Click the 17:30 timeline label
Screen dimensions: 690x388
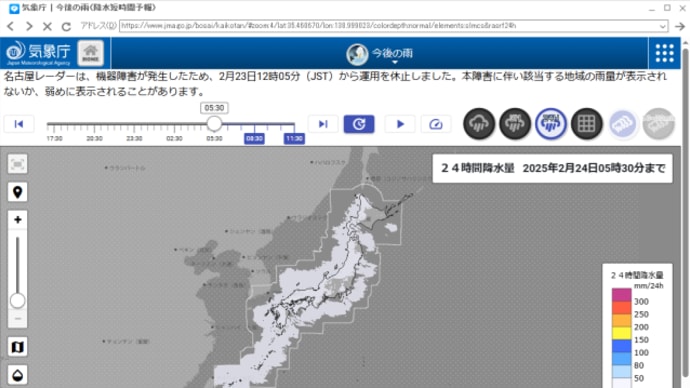[x=54, y=139]
